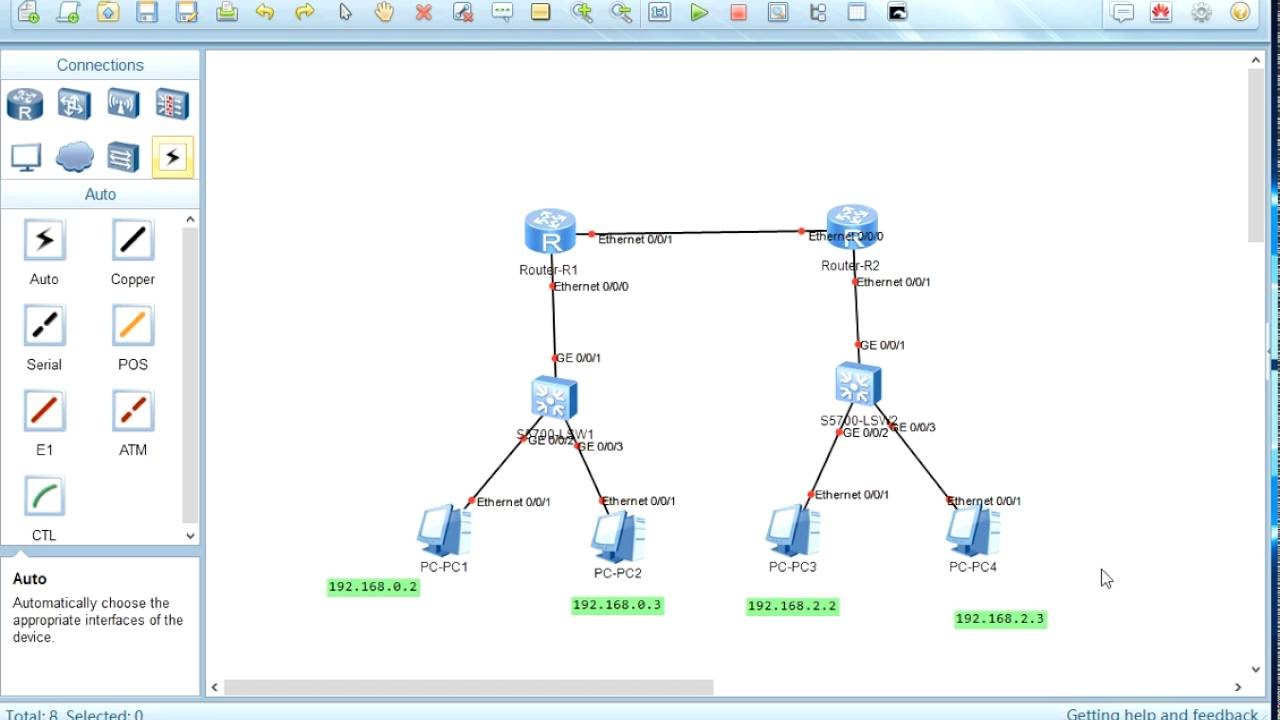1280x720 pixels.
Task: Zoom out of the canvas
Action: pyautogui.click(x=621, y=12)
